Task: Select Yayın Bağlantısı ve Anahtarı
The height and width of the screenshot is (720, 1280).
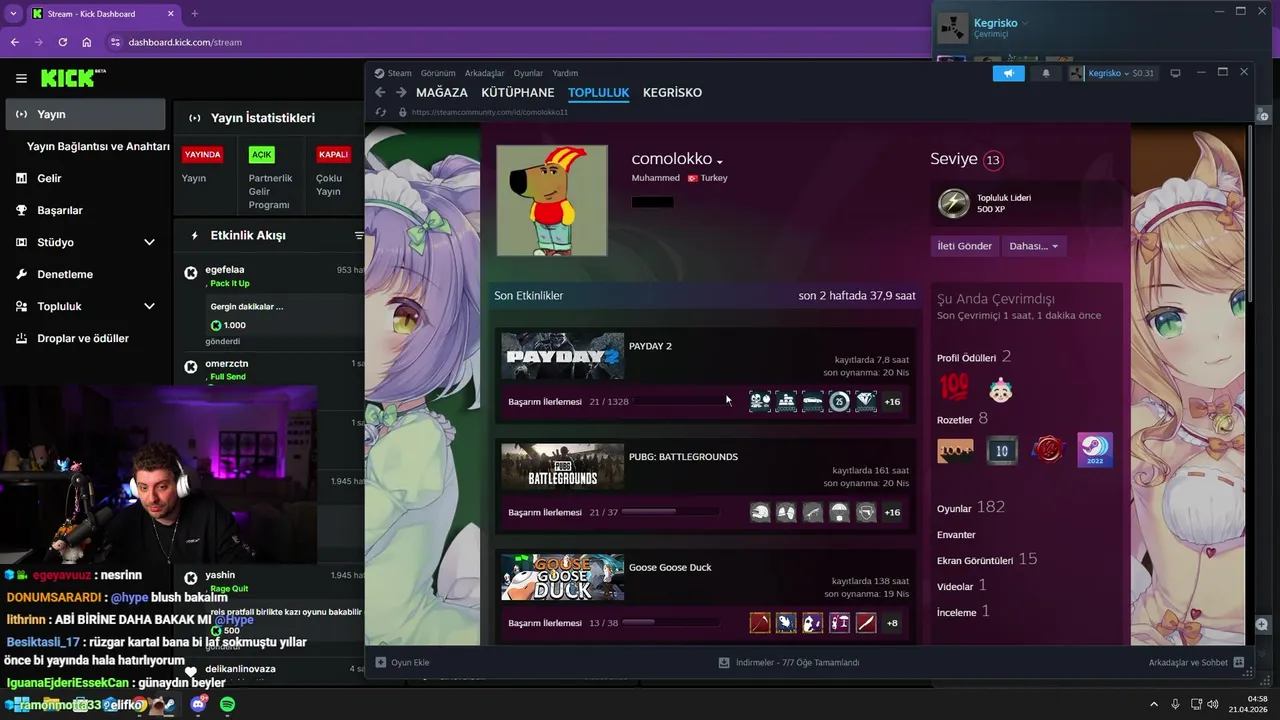Action: (98, 146)
